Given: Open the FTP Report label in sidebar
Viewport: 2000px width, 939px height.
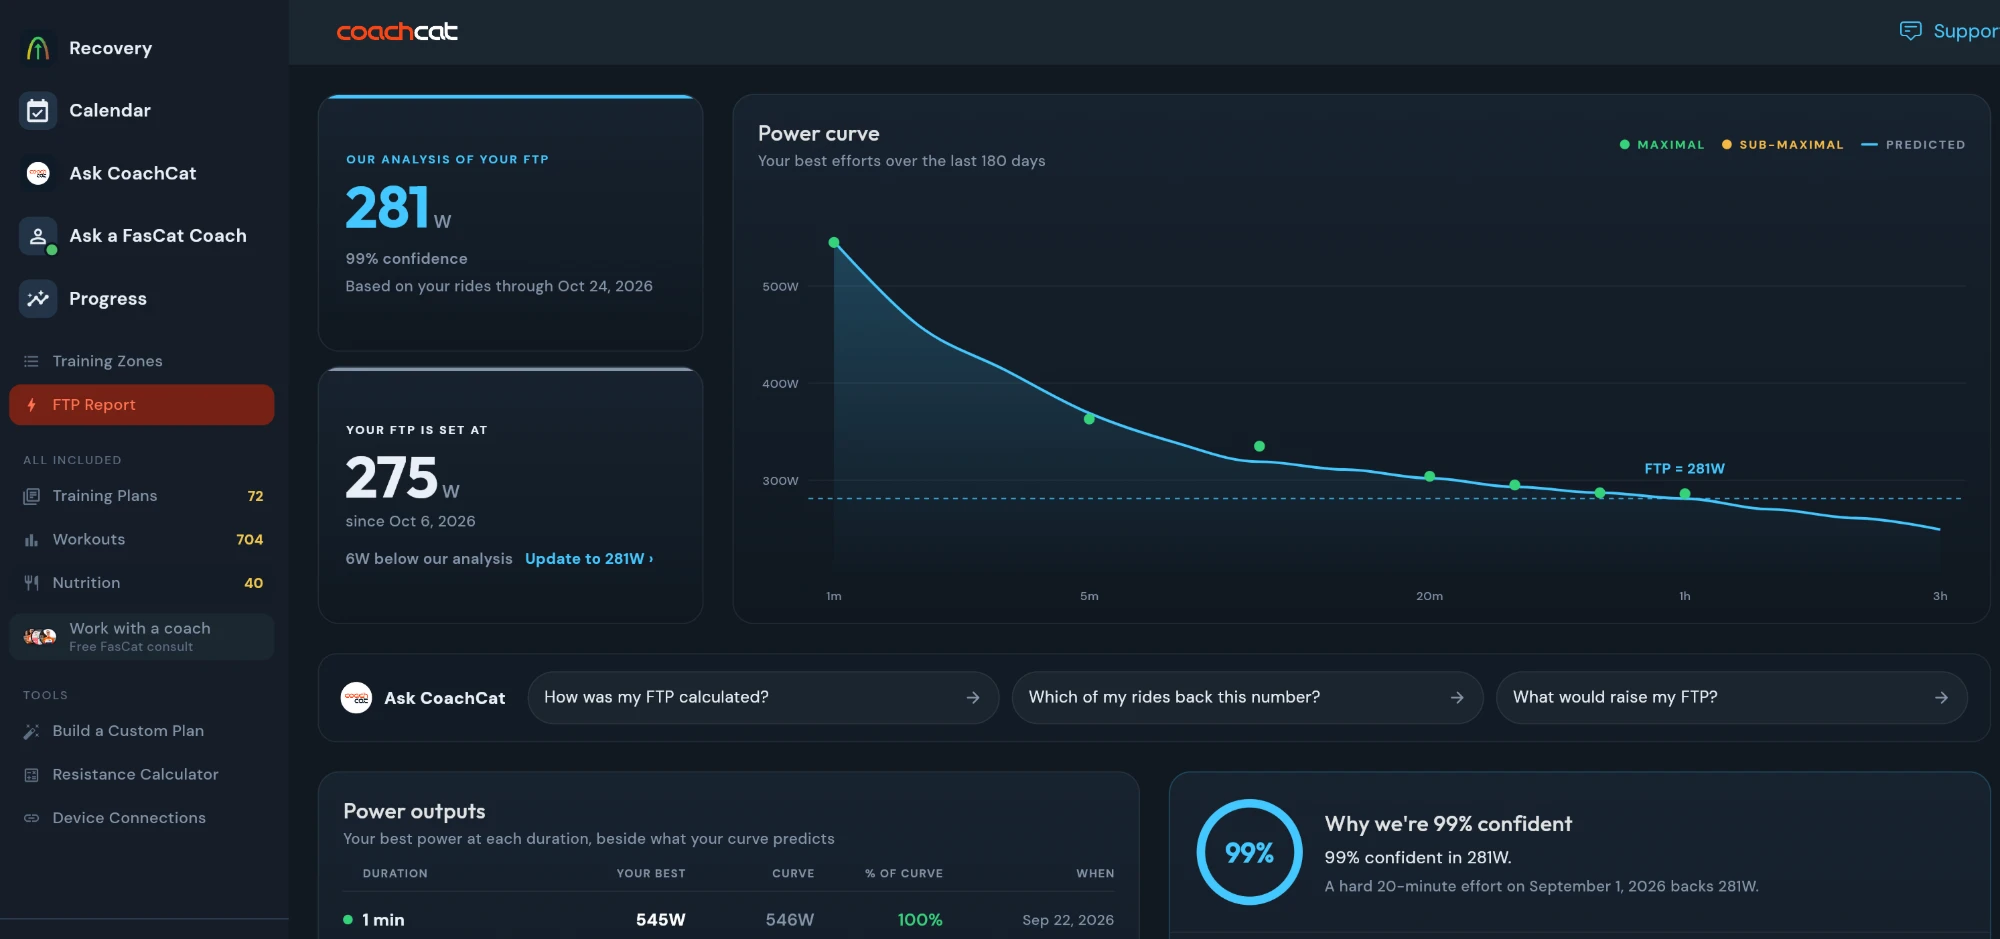Looking at the screenshot, I should 94,405.
